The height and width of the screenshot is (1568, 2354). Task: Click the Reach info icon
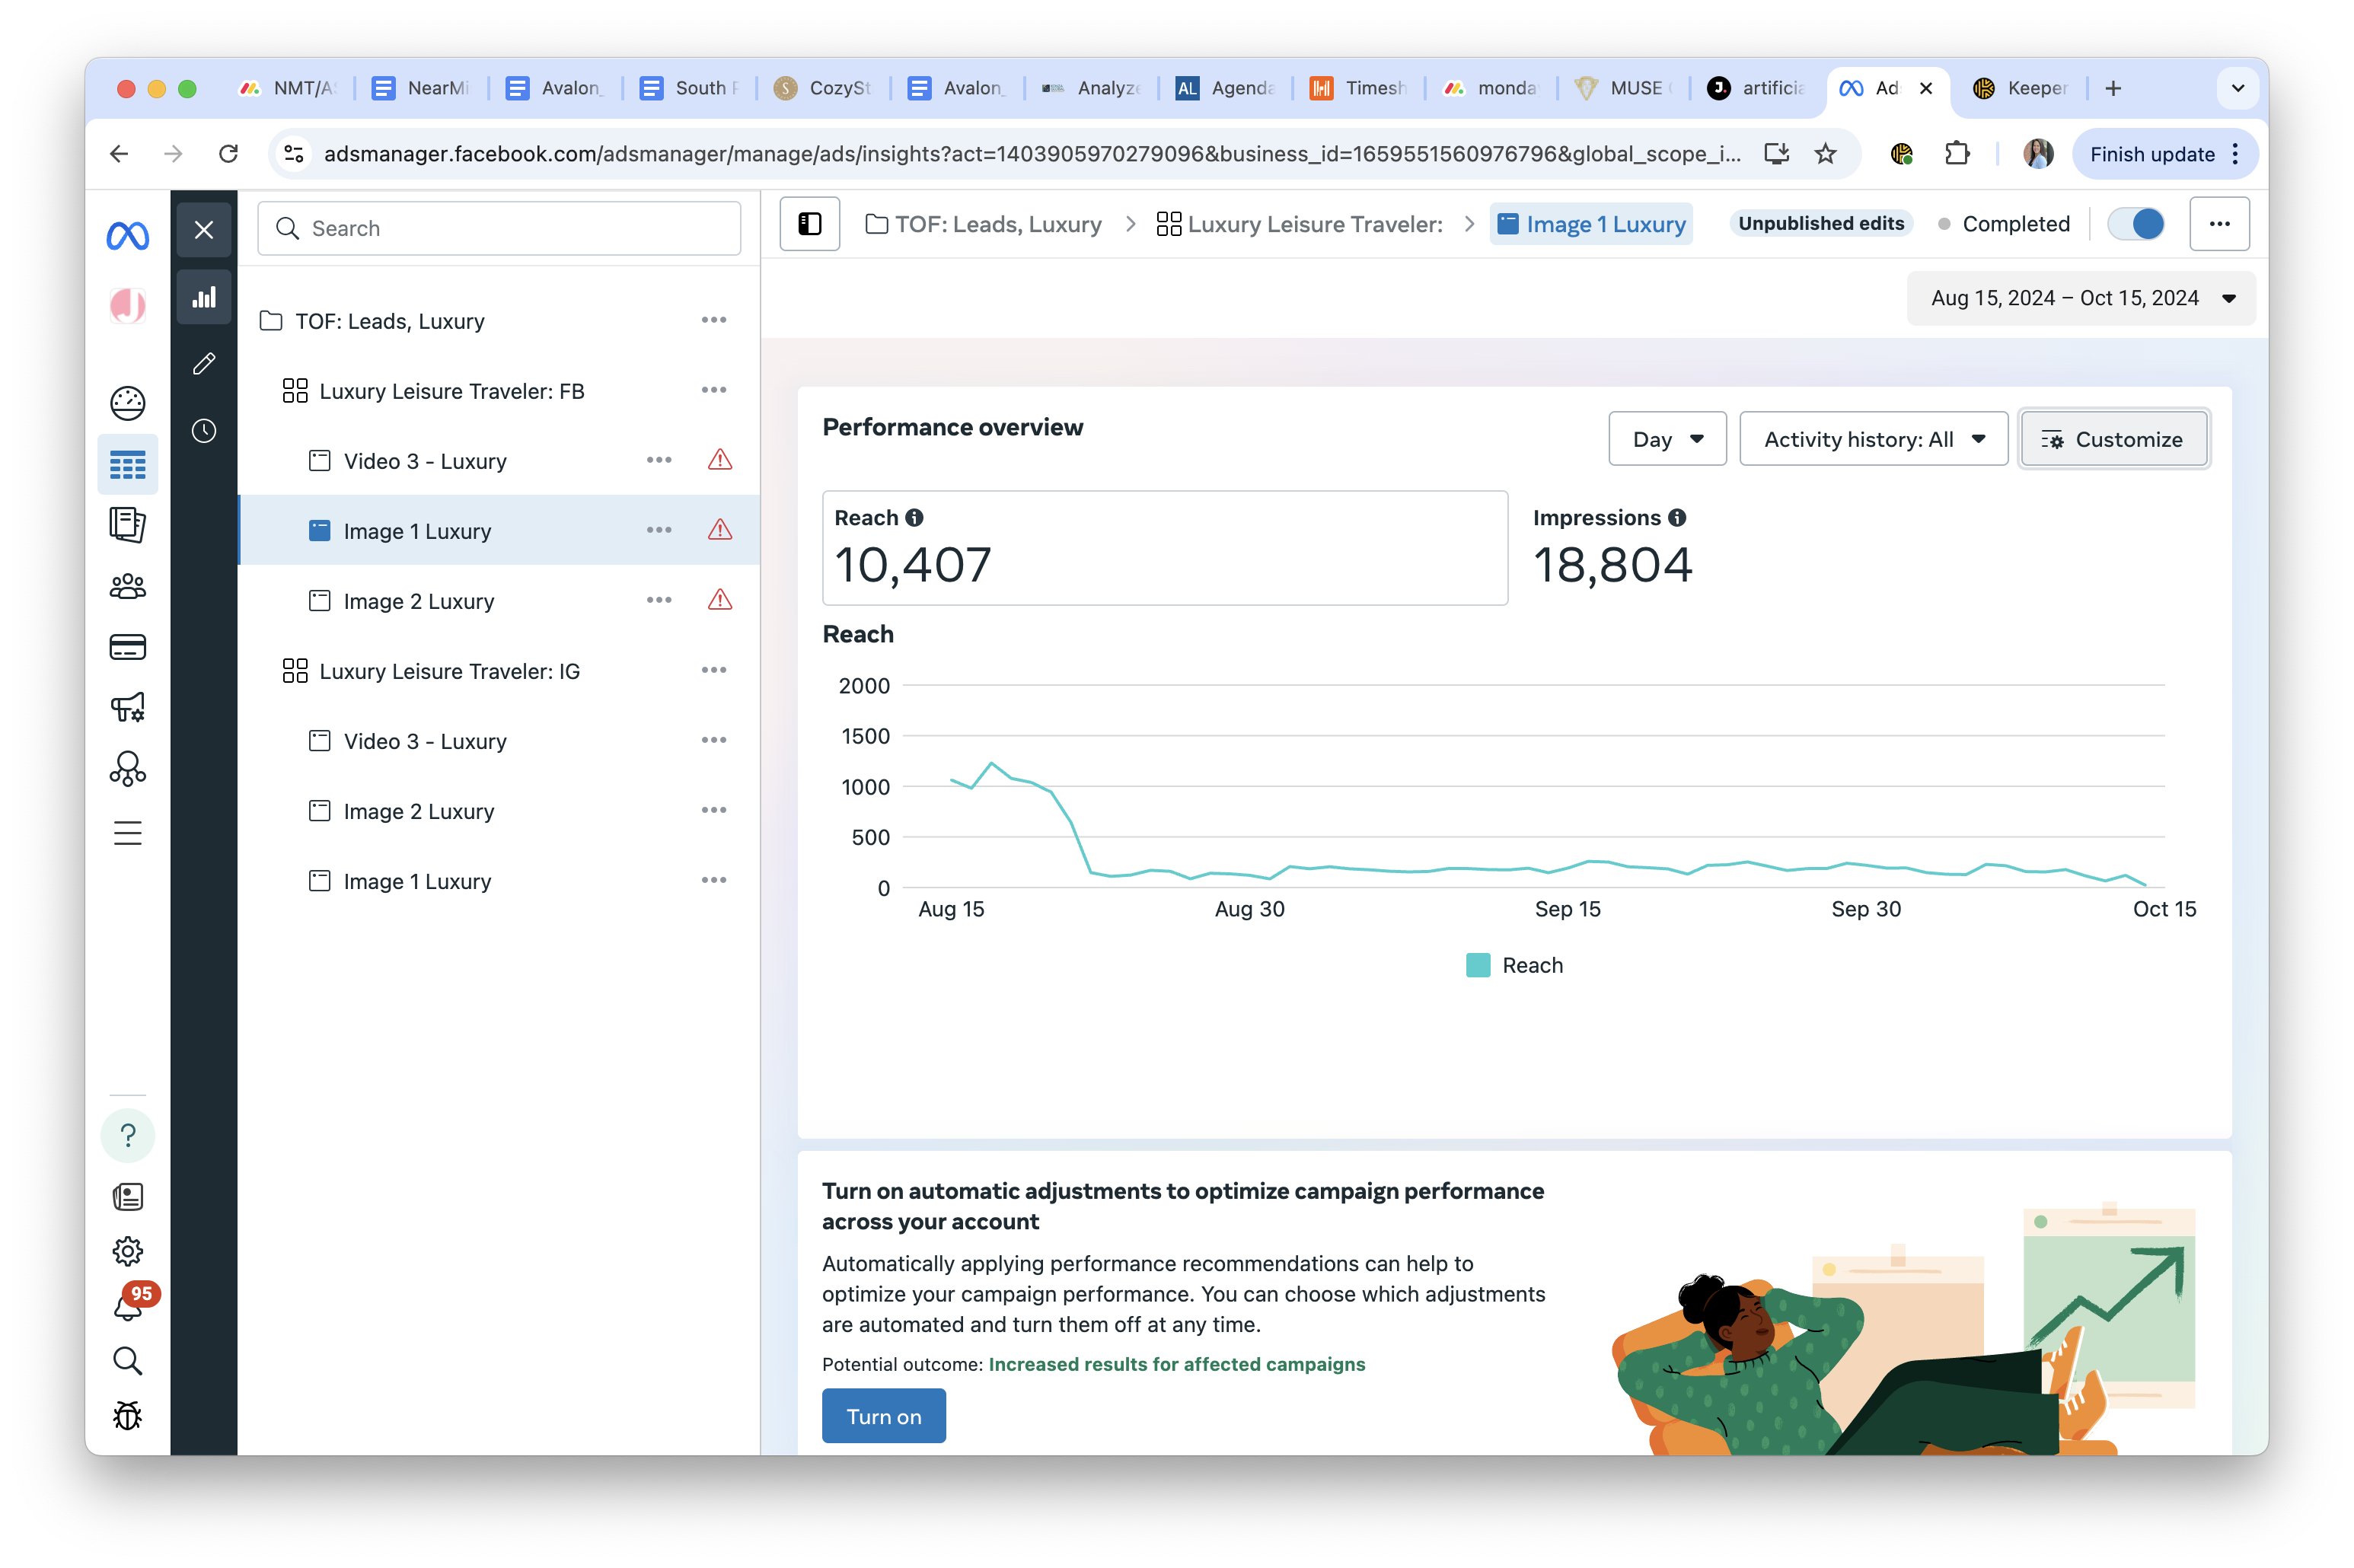pyautogui.click(x=914, y=518)
